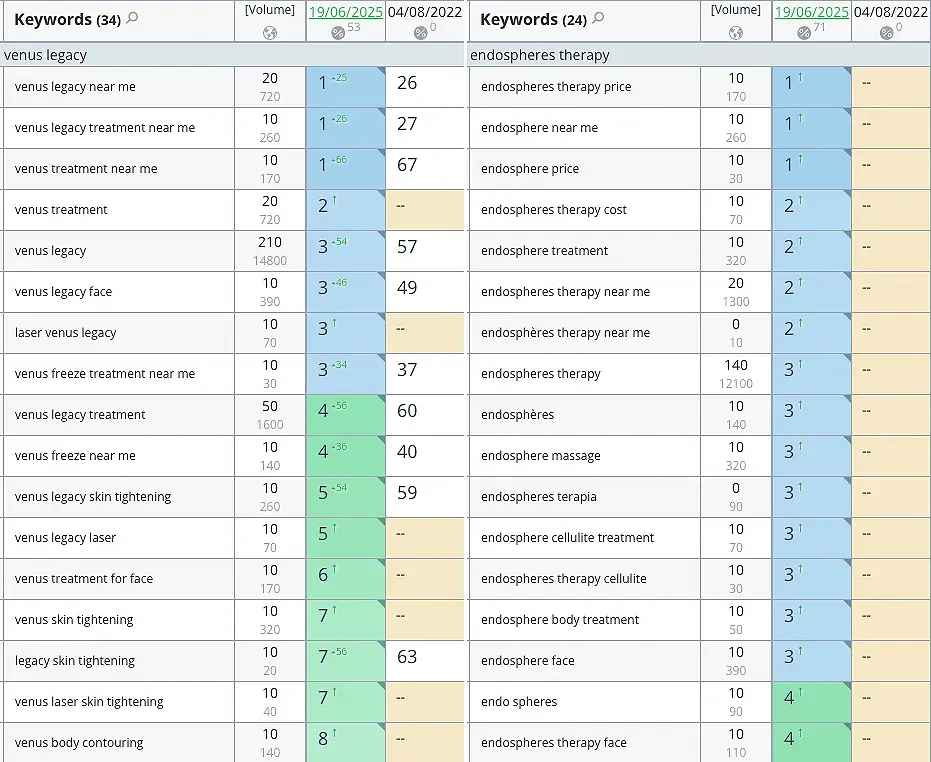Click the globe icon under left Volume header
The image size is (931, 762).
coord(269,33)
